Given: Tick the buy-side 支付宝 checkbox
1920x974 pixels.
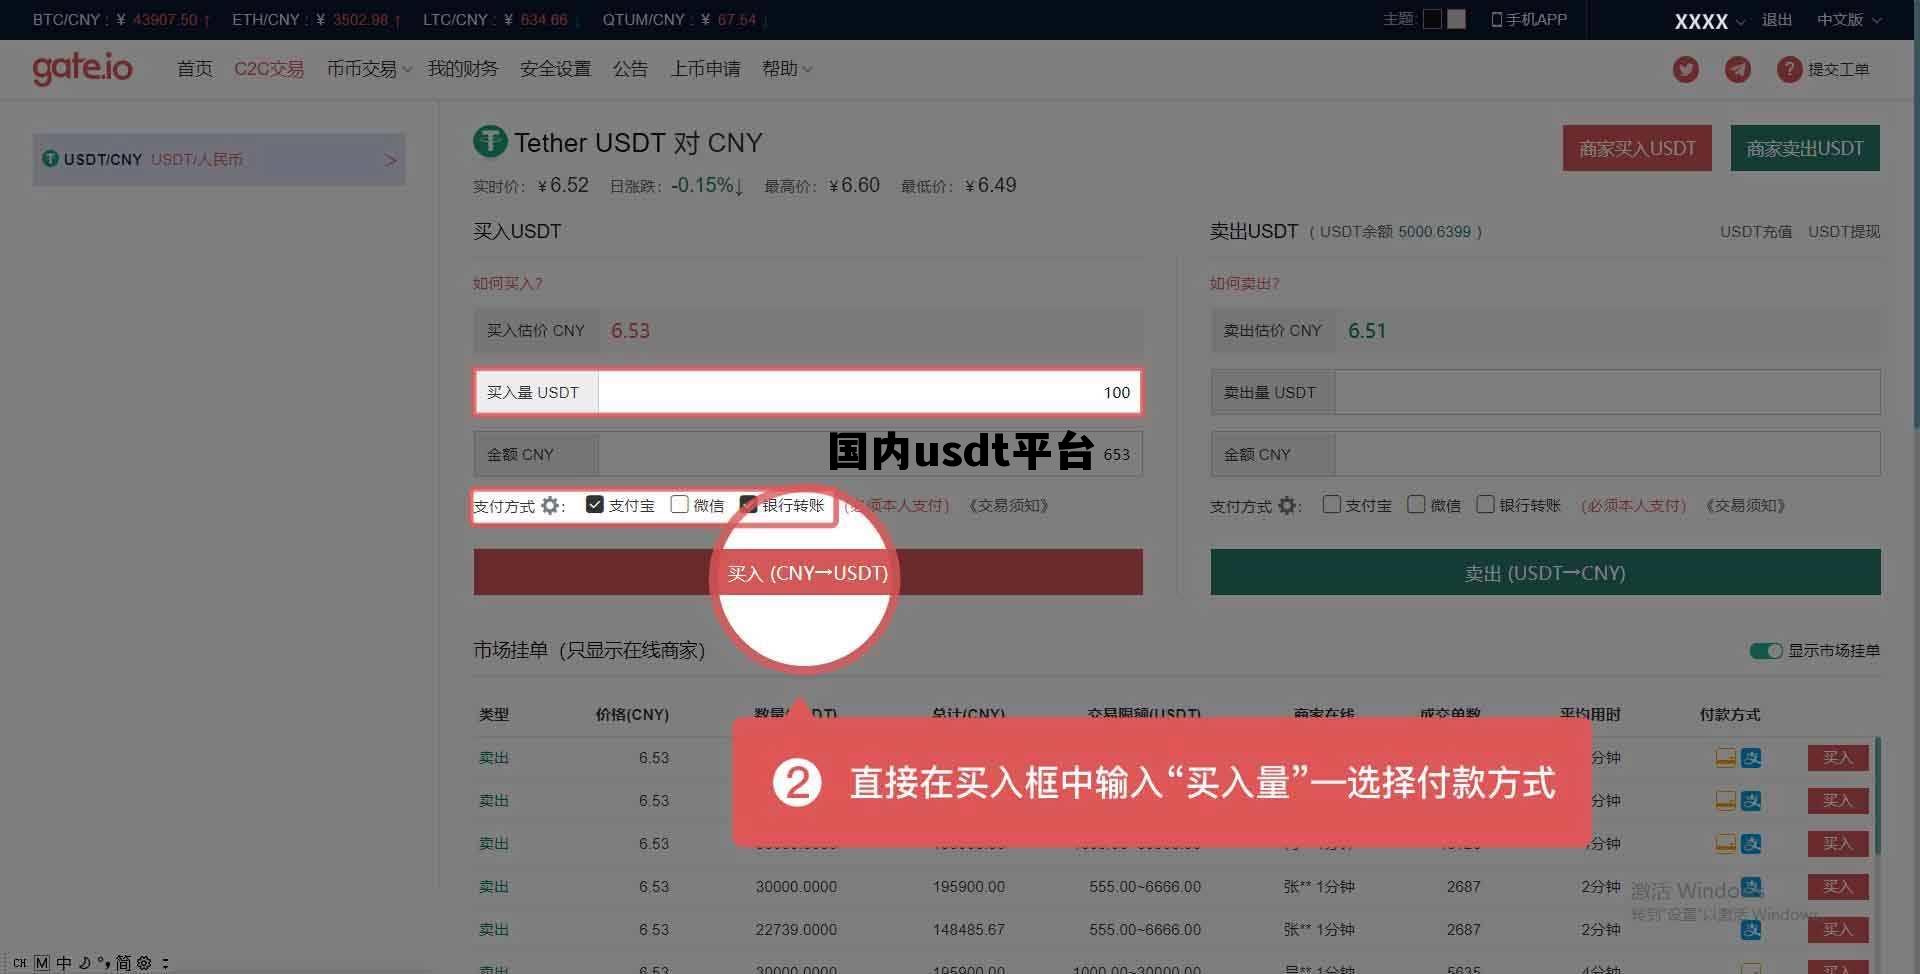Looking at the screenshot, I should [595, 504].
